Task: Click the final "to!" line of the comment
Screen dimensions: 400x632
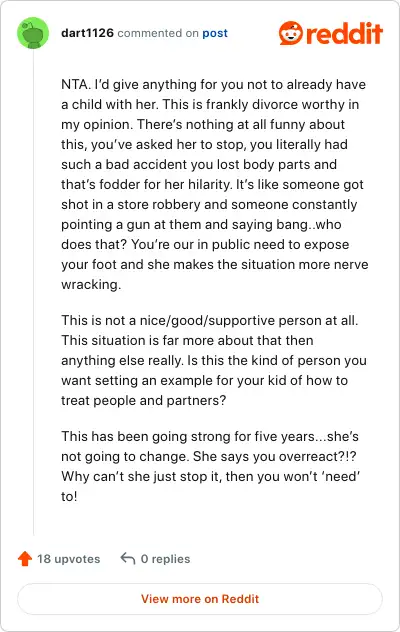Action: coord(69,497)
